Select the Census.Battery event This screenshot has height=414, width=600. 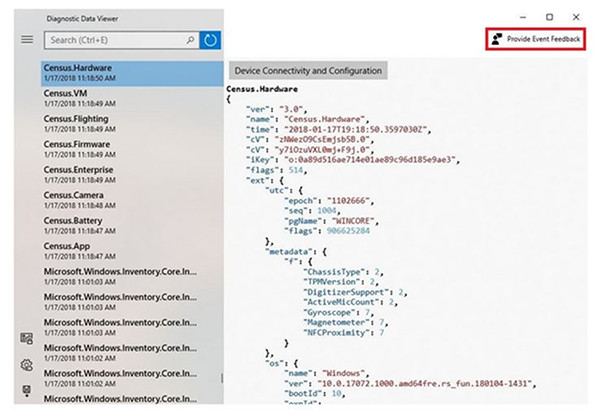click(x=132, y=225)
